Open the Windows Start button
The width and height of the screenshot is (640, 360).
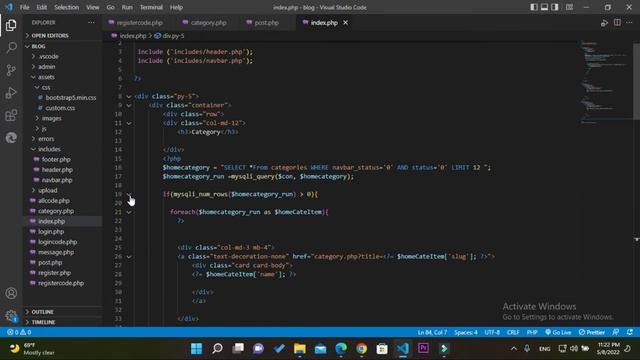pyautogui.click(x=196, y=348)
